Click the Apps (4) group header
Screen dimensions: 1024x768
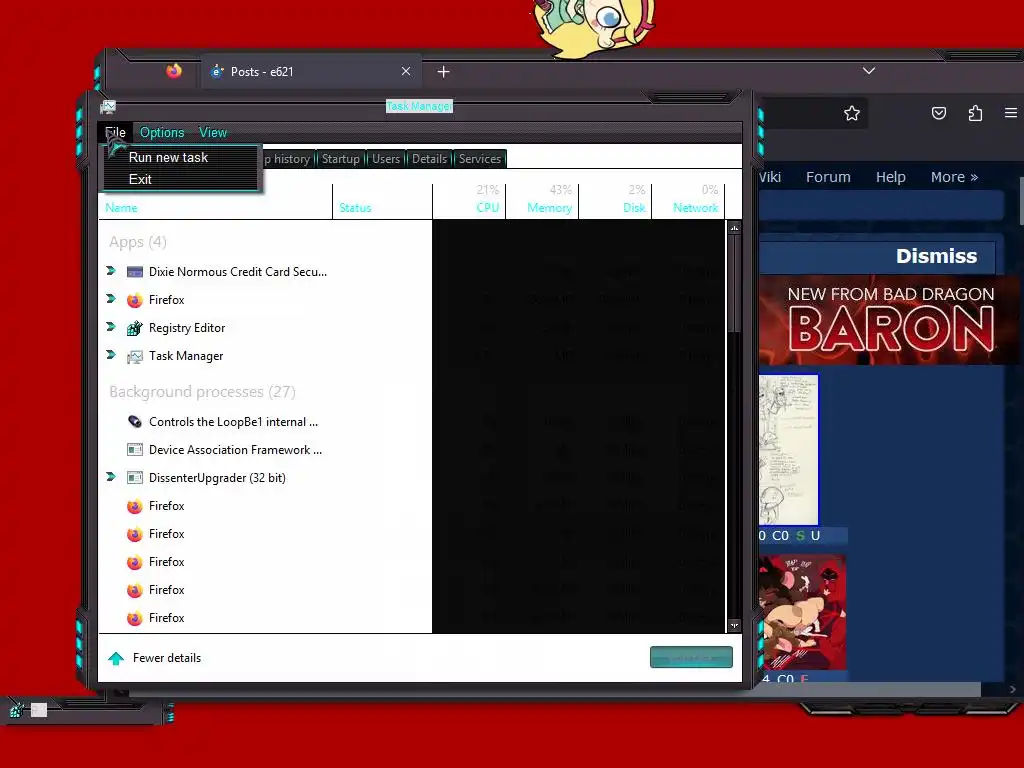point(138,242)
